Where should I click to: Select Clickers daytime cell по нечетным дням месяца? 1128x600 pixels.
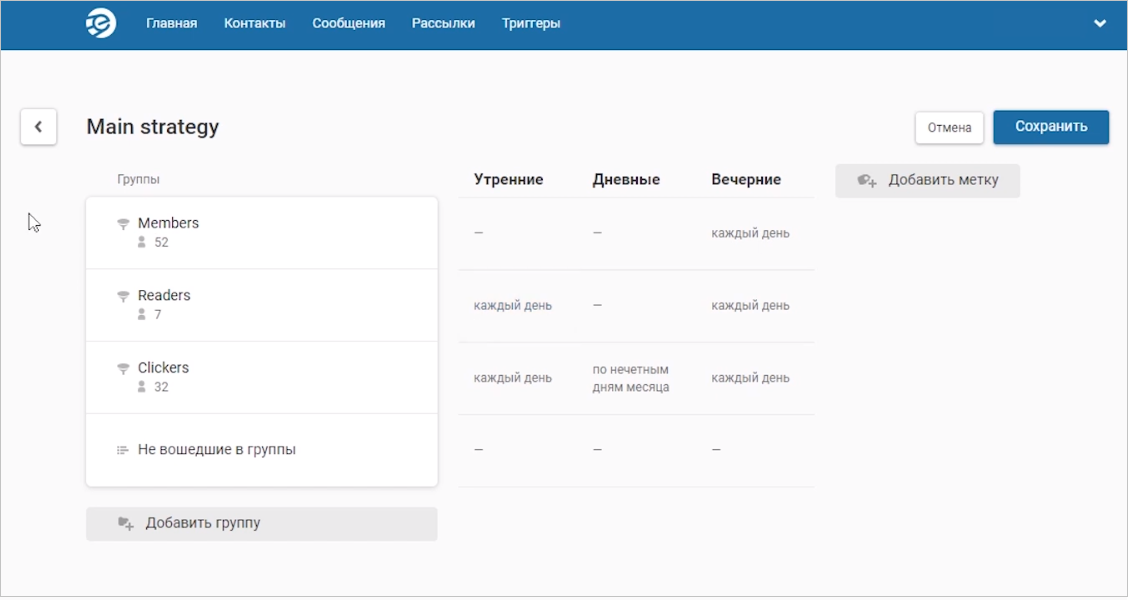[x=630, y=378]
